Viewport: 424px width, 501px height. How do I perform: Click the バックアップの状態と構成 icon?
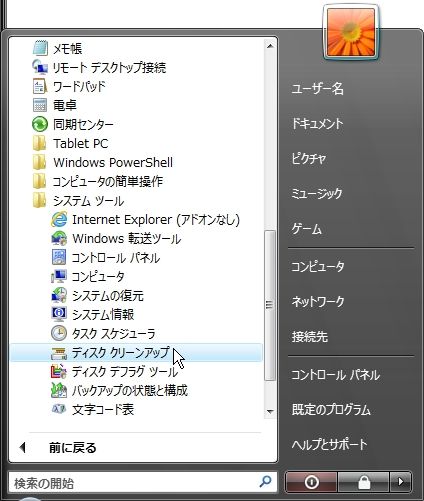click(59, 390)
